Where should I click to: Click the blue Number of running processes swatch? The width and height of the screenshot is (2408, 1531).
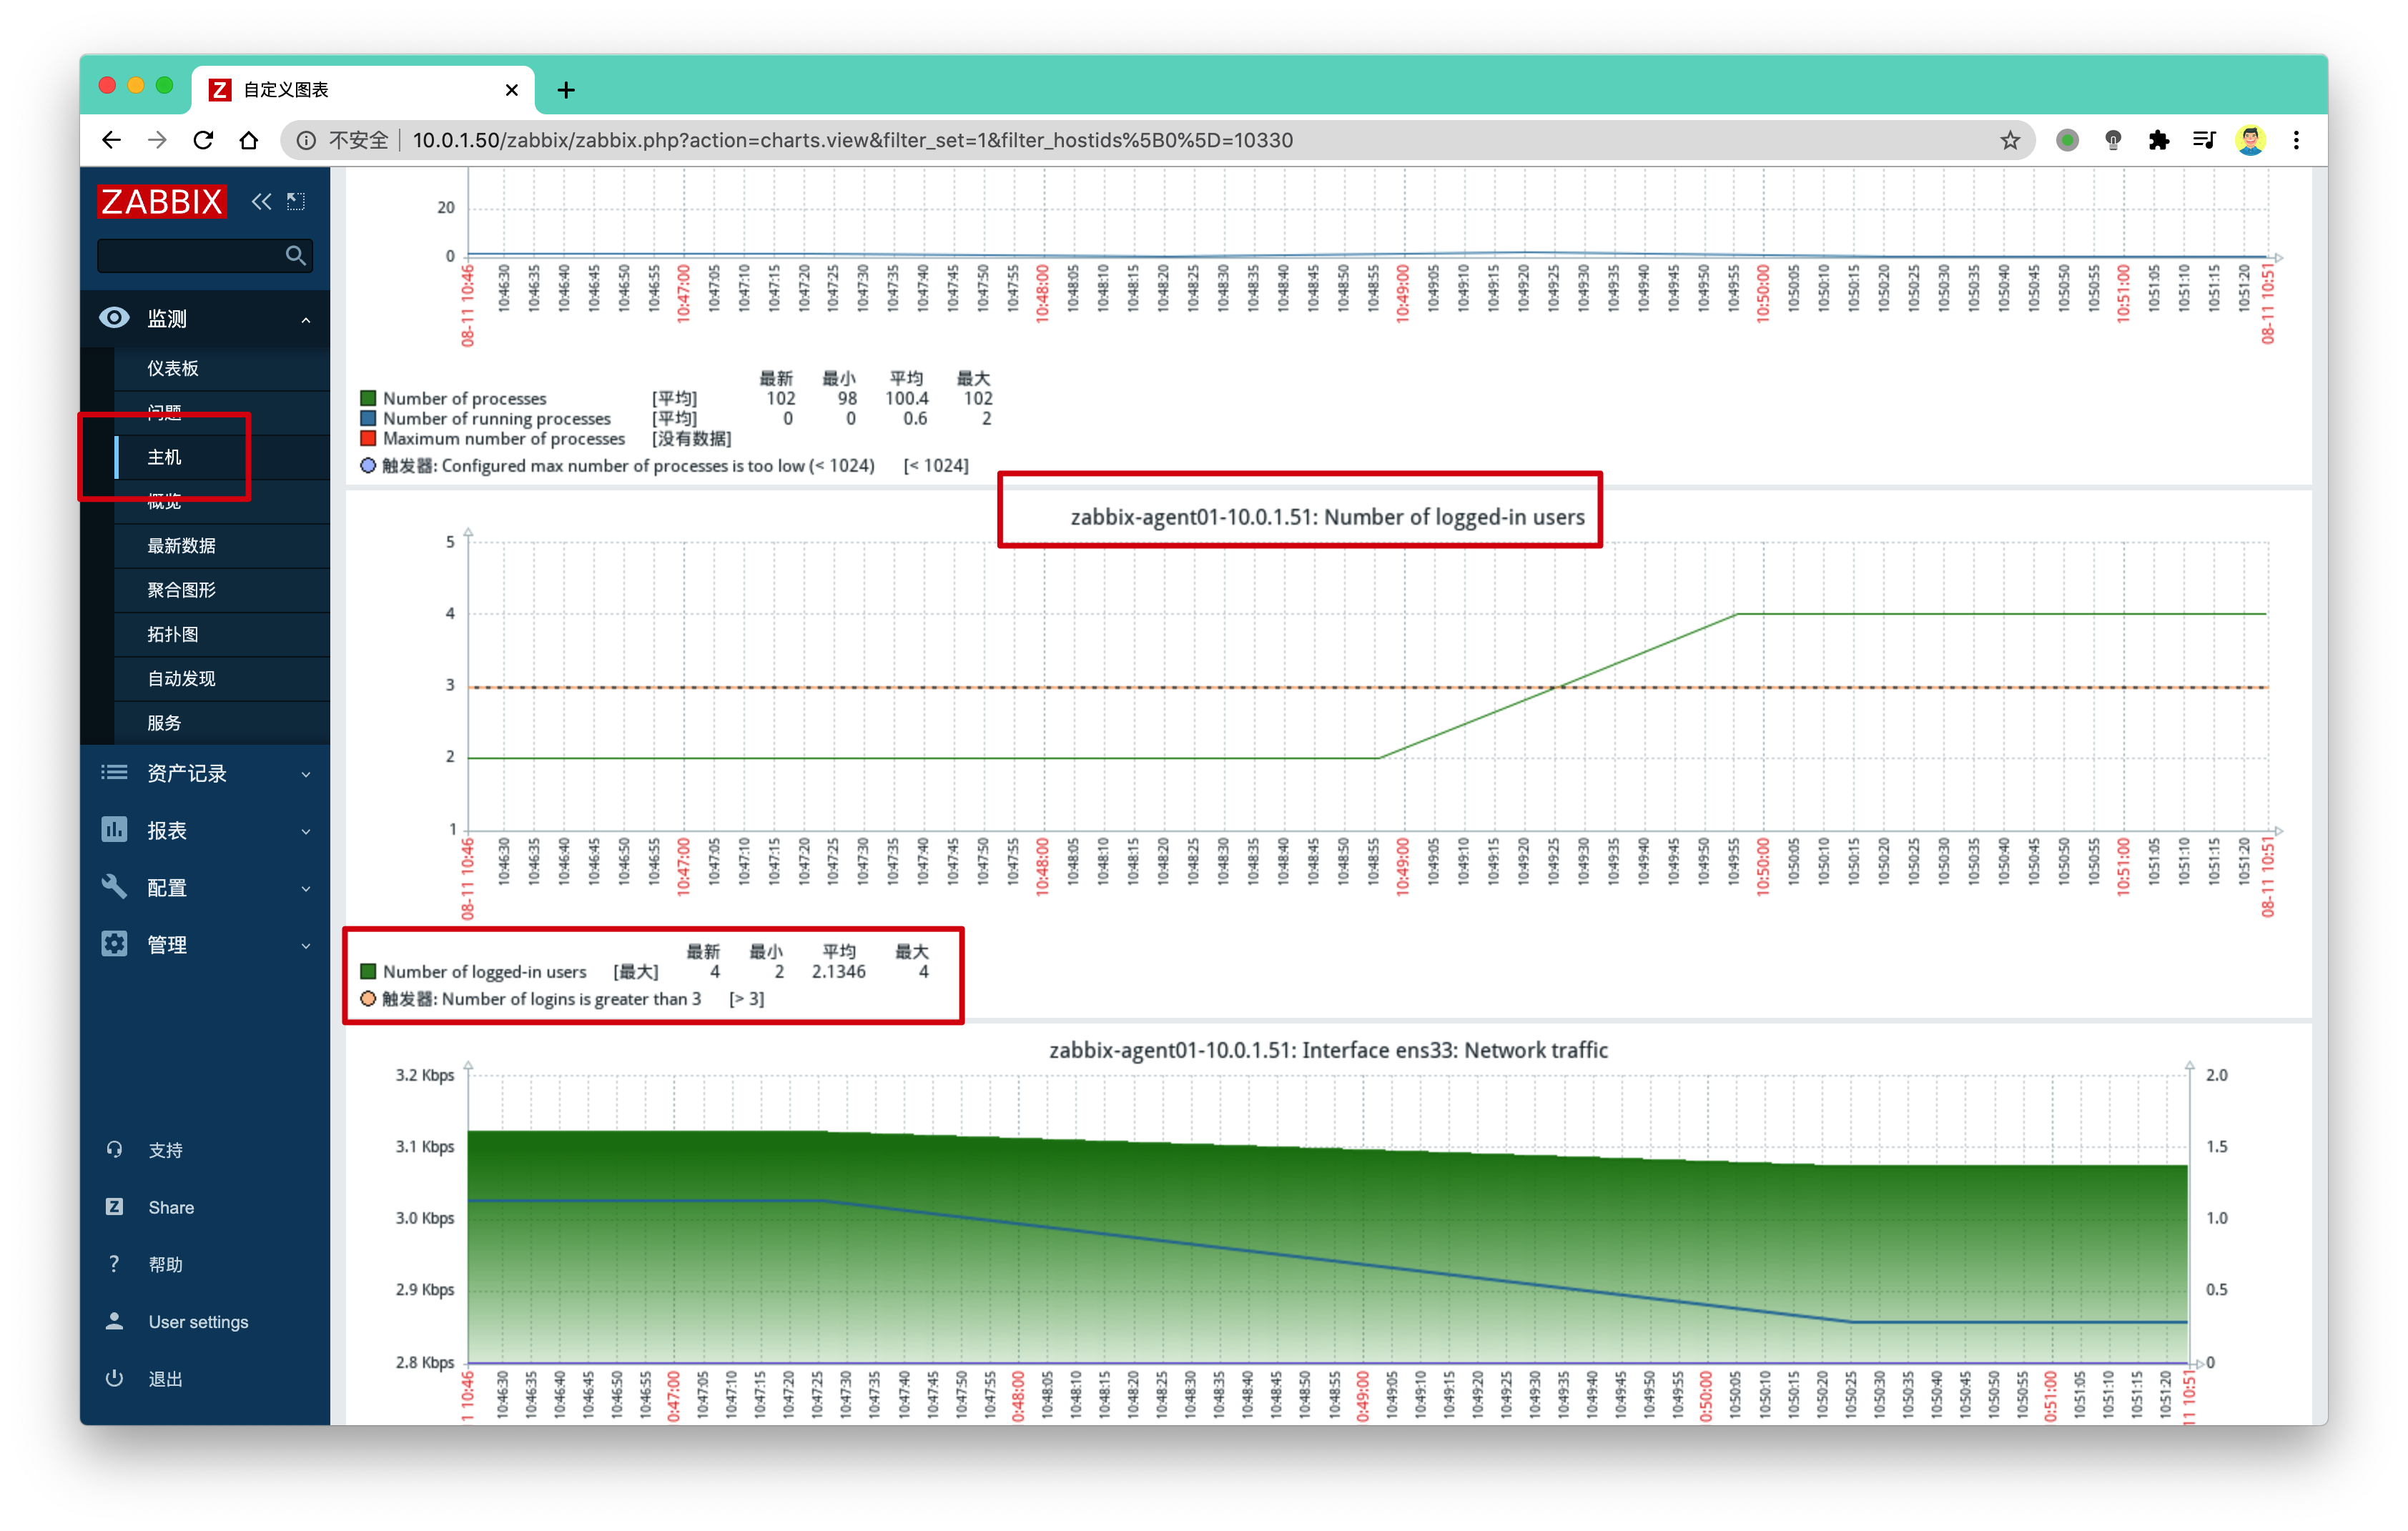tap(368, 418)
